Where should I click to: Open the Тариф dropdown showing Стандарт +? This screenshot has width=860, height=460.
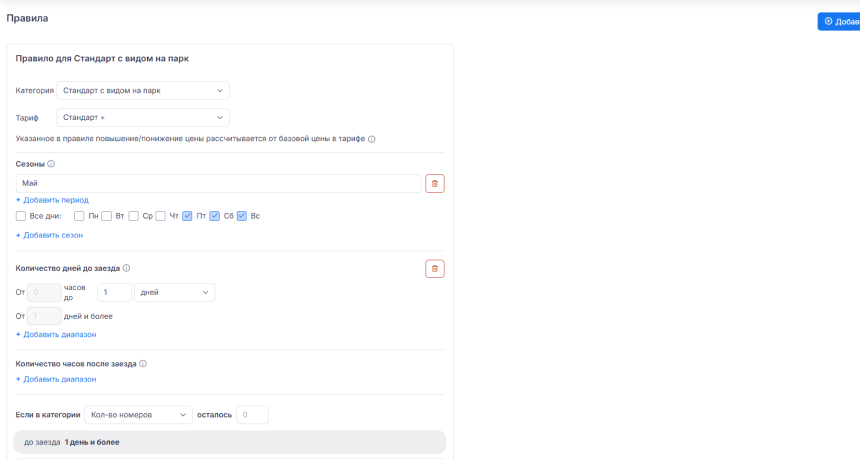point(143,117)
